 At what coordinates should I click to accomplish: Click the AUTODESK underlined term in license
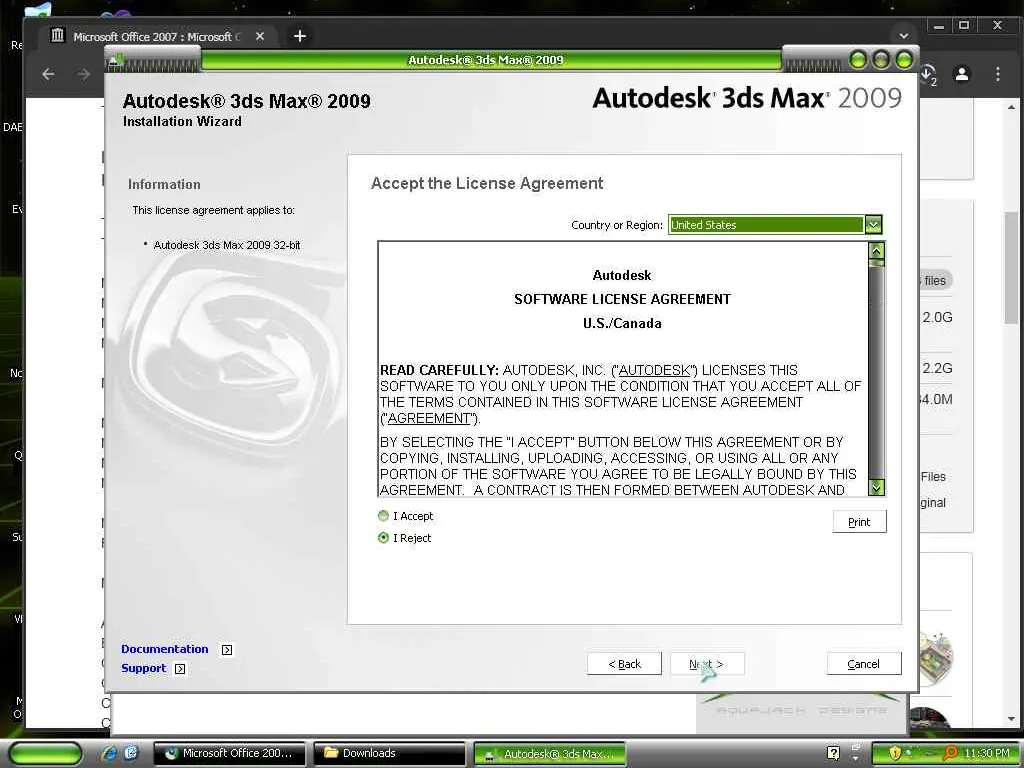tap(654, 370)
